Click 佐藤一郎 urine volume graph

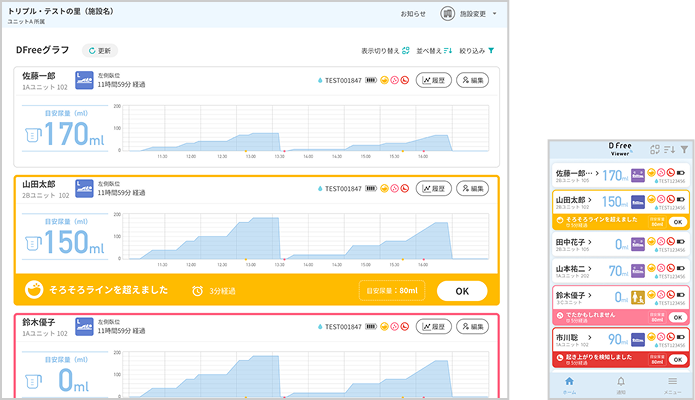point(306,129)
